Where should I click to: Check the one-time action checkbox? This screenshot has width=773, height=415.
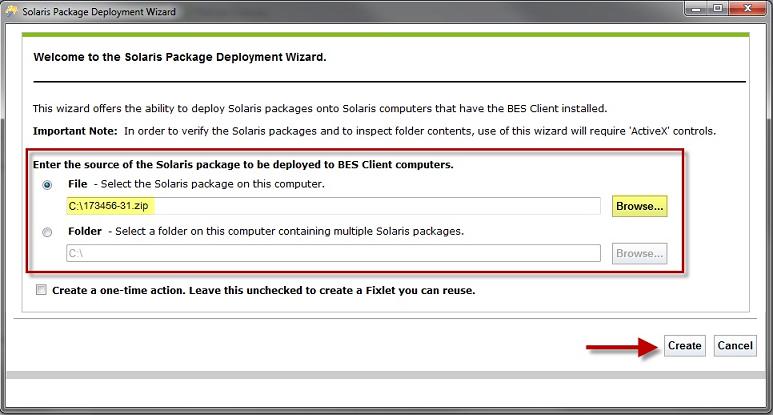coord(41,290)
